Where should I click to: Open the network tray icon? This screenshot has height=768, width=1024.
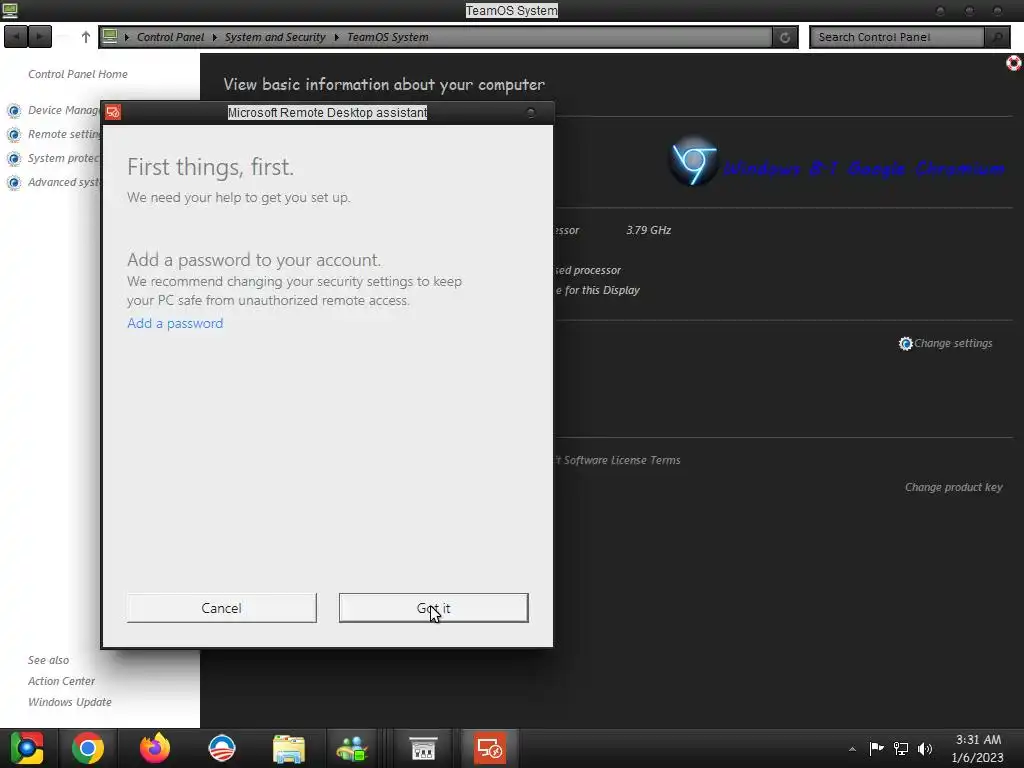click(x=901, y=748)
